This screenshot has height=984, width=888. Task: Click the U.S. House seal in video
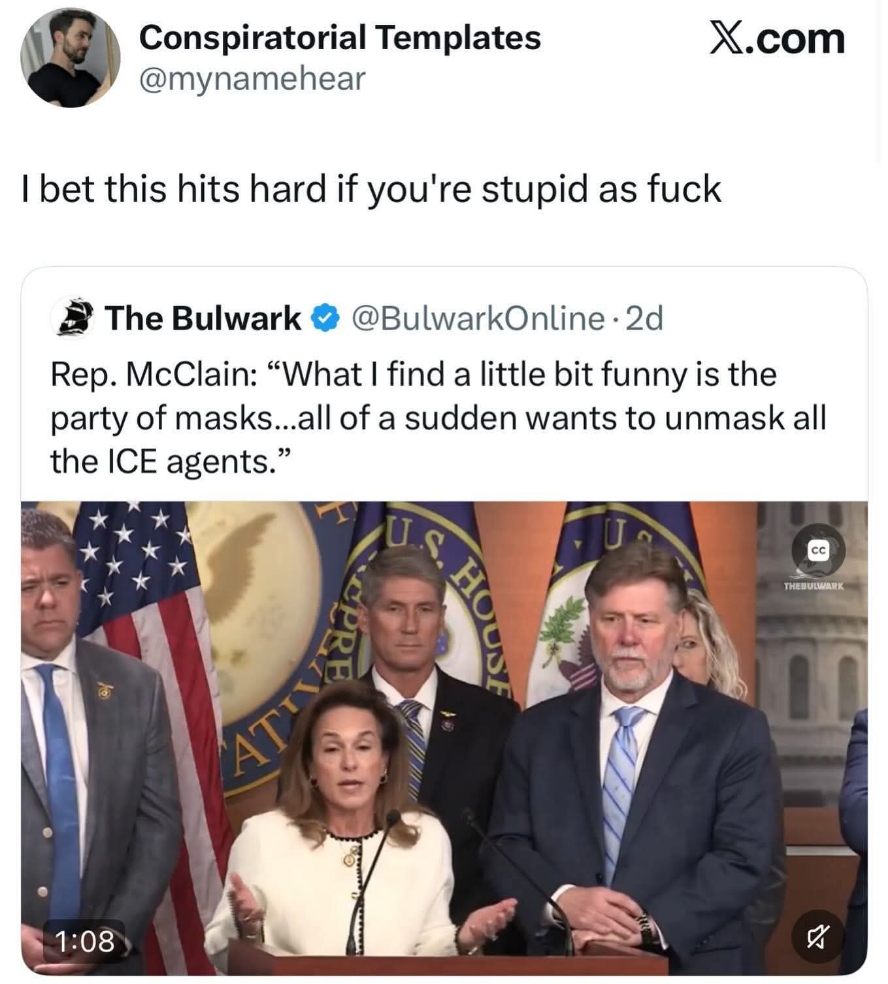click(414, 628)
